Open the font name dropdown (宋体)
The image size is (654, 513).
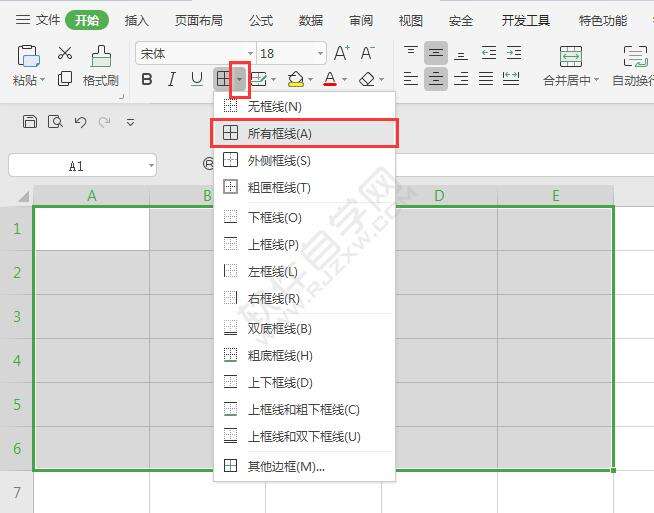(250, 53)
